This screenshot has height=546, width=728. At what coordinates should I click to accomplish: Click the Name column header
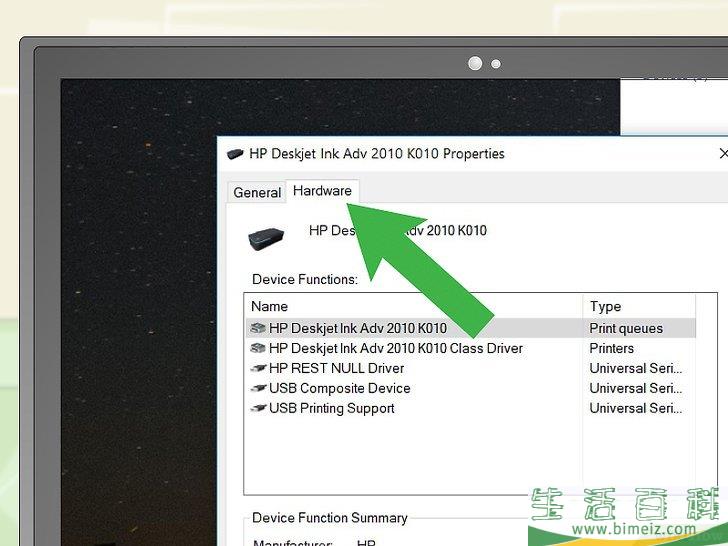413,306
